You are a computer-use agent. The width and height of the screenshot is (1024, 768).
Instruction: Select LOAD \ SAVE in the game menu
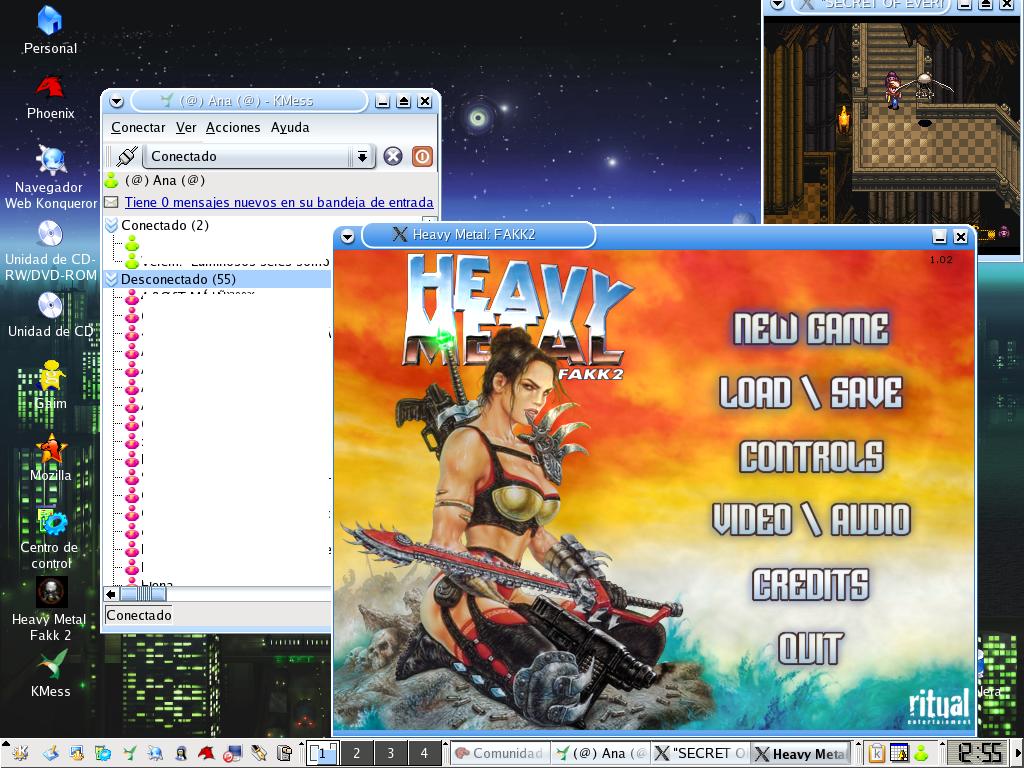[x=810, y=392]
